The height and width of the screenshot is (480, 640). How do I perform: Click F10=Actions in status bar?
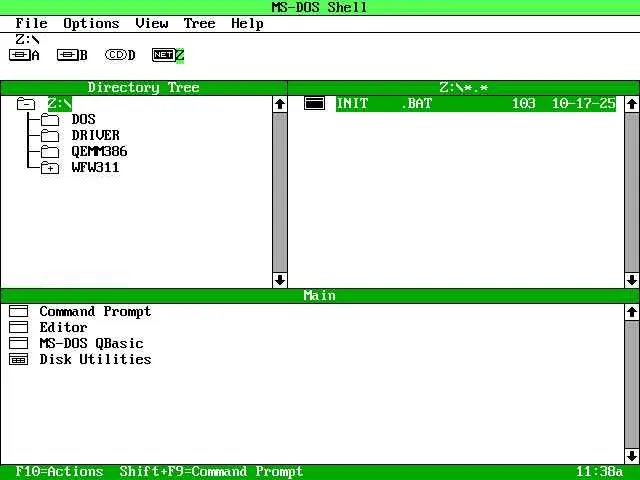pyautogui.click(x=59, y=471)
